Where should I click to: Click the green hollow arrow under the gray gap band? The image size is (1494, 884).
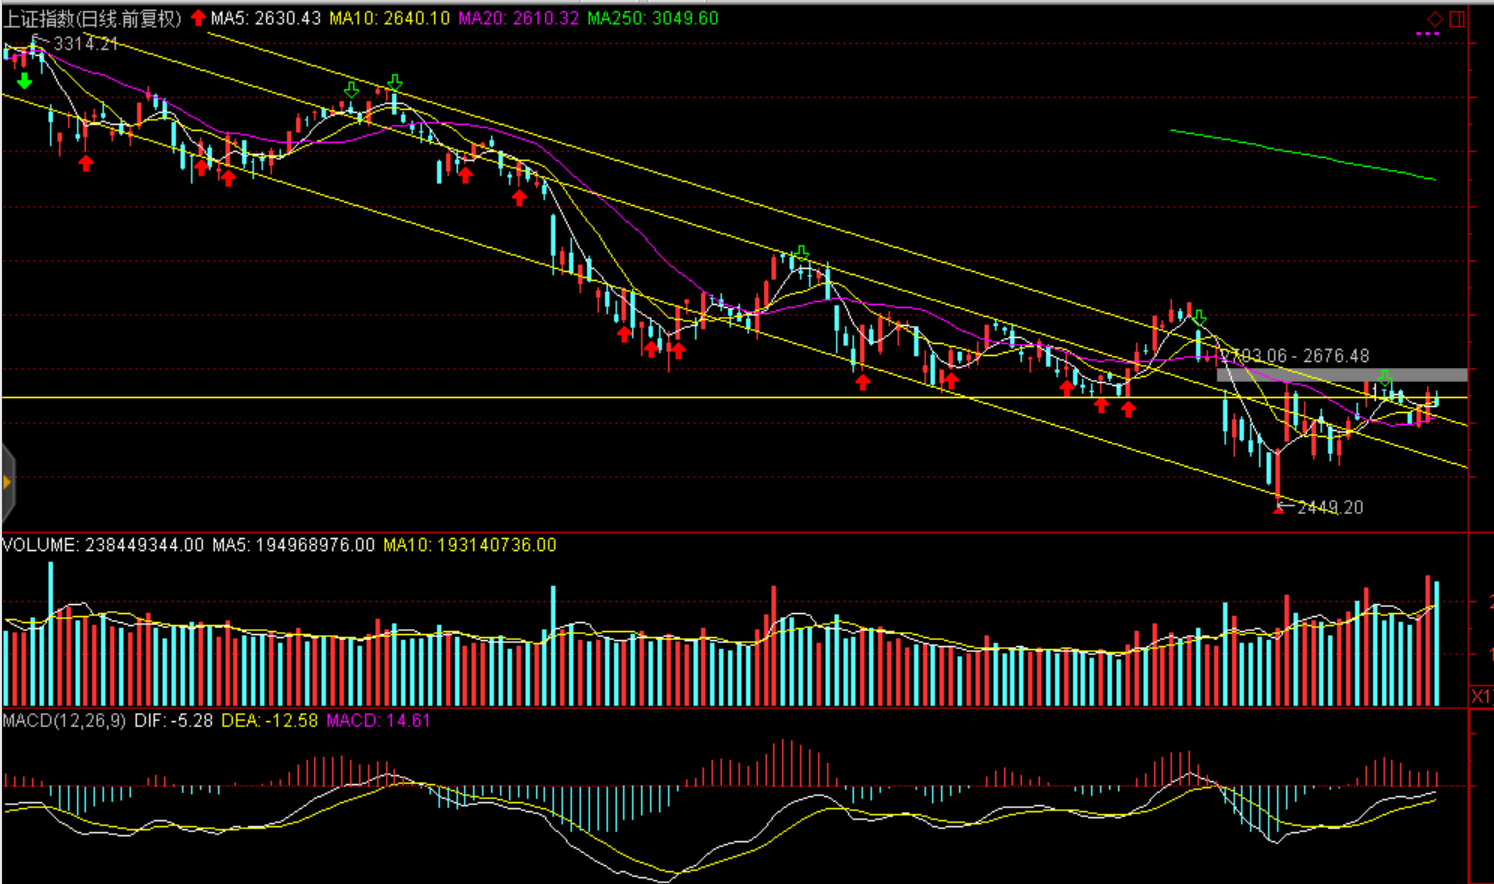(x=1385, y=378)
